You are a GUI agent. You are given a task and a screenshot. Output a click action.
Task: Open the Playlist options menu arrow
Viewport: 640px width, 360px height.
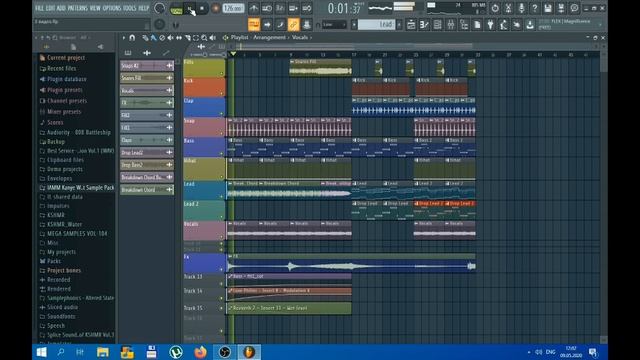124,38
